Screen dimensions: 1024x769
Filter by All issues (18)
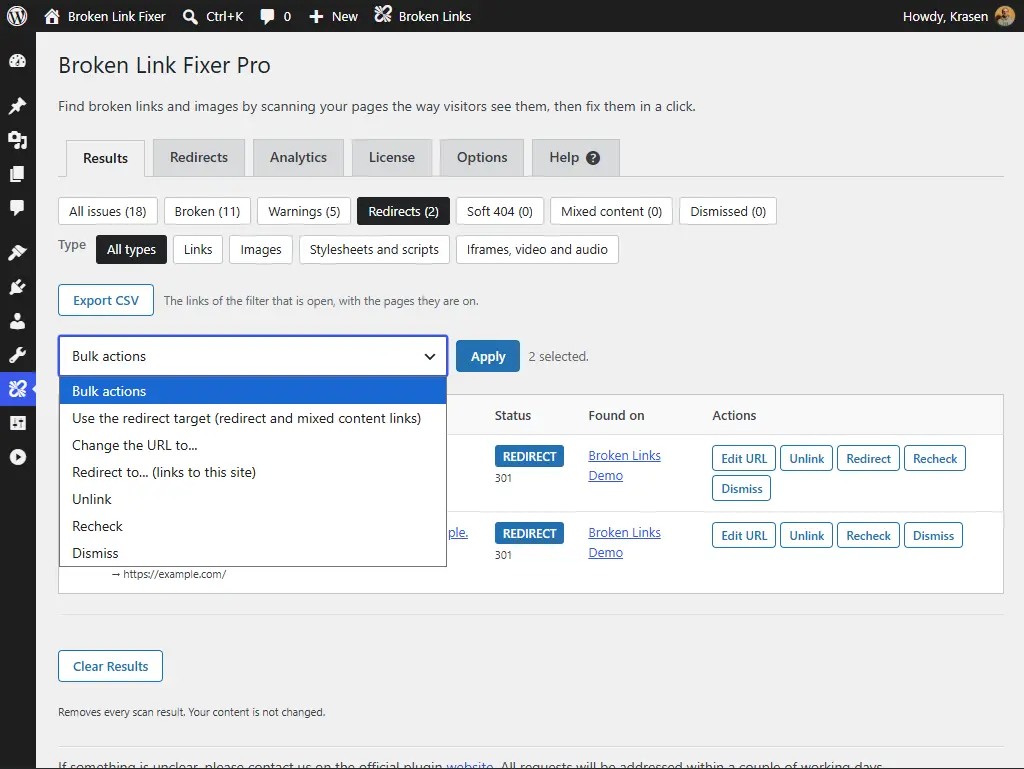tap(108, 212)
